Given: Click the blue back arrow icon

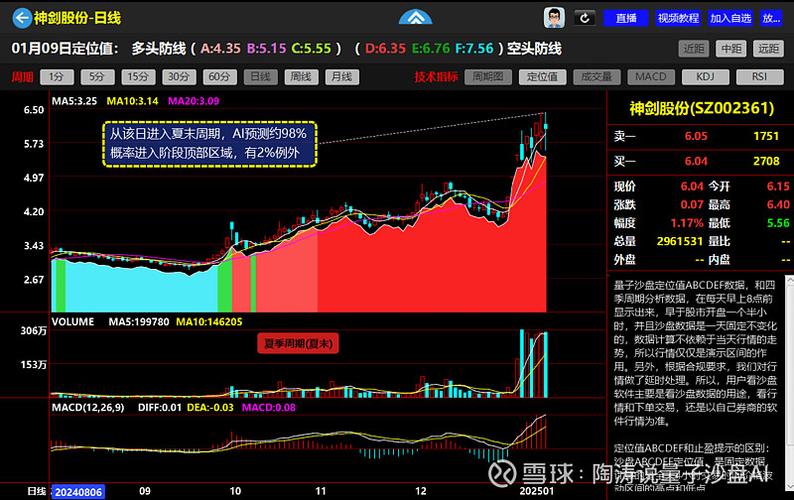Looking at the screenshot, I should coord(22,18).
